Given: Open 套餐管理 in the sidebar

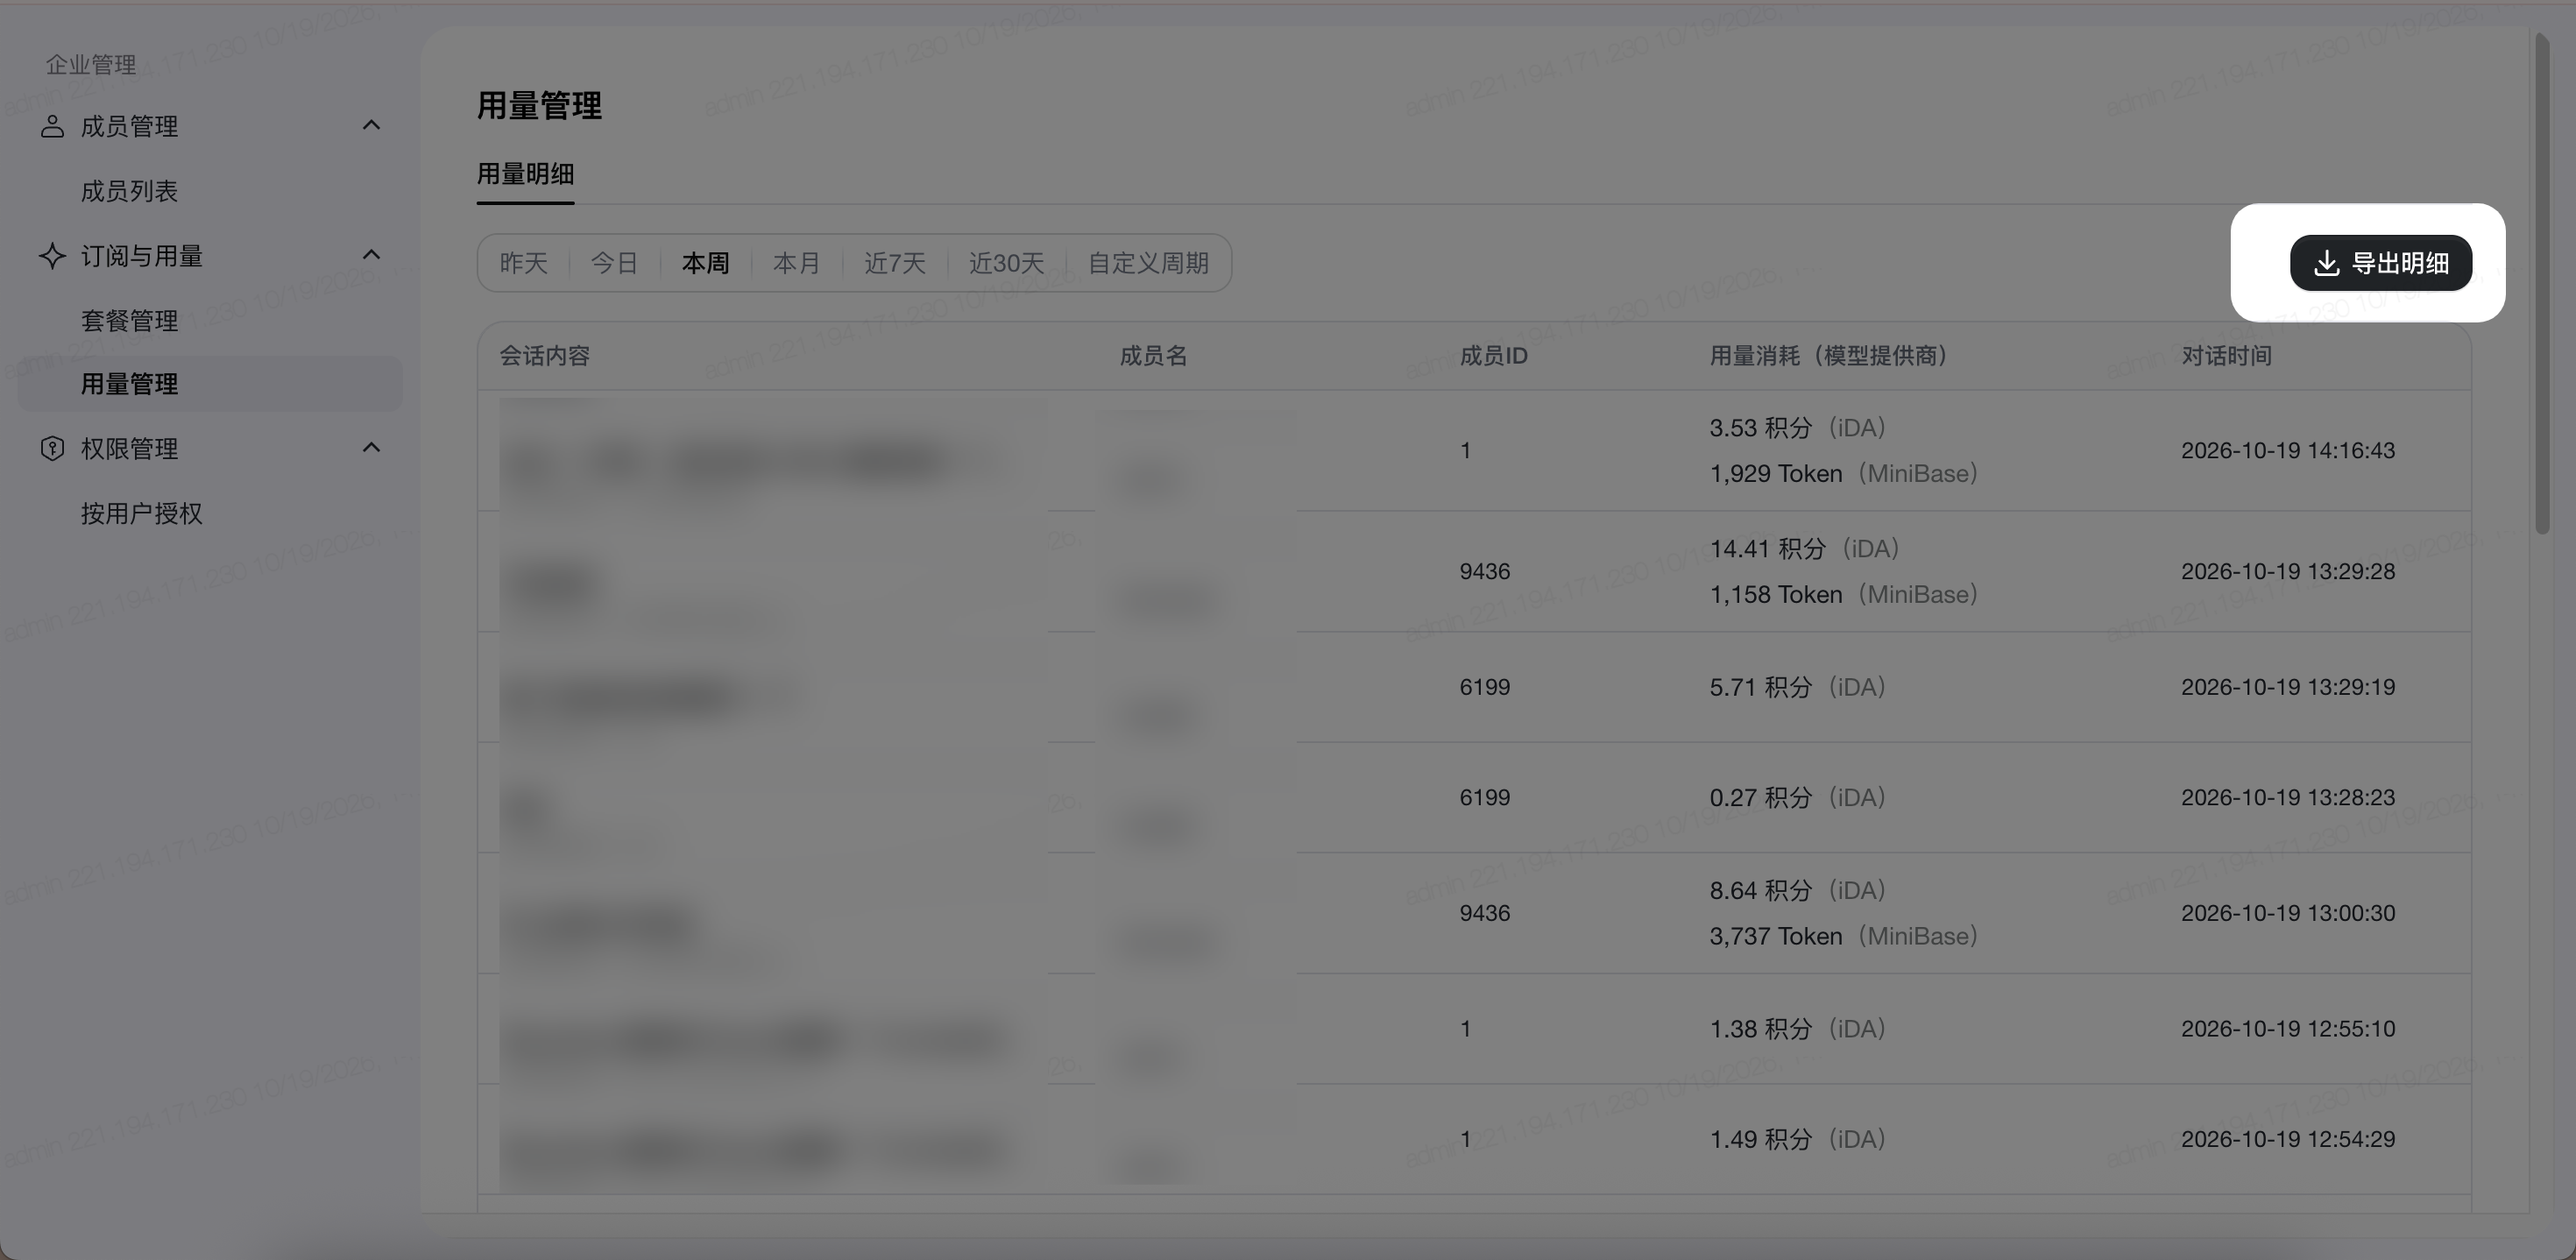Looking at the screenshot, I should tap(129, 320).
